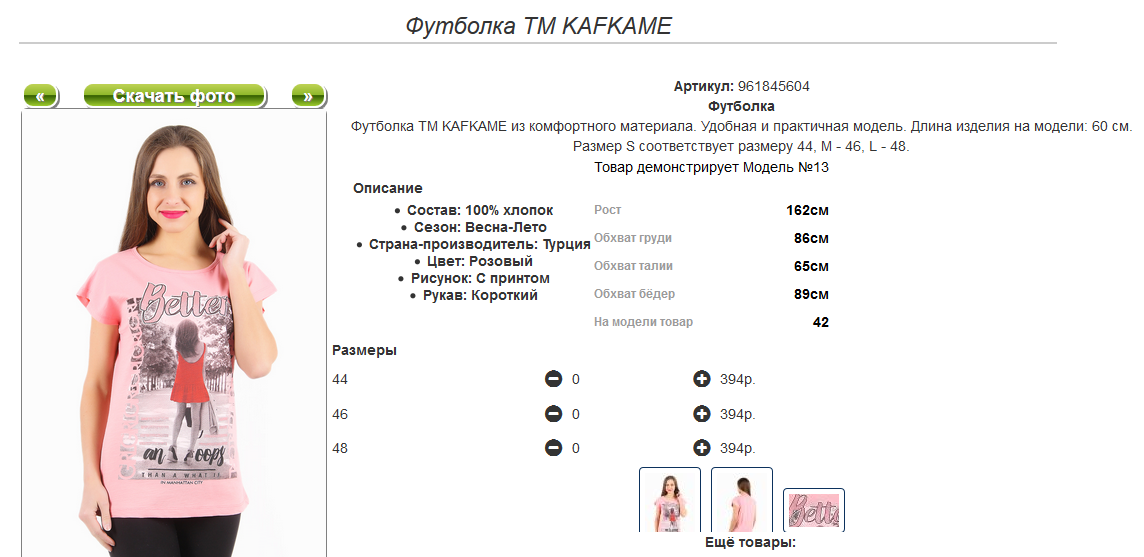Increase quantity for size 44
Viewport: 1144px width, 557px height.
(x=702, y=379)
